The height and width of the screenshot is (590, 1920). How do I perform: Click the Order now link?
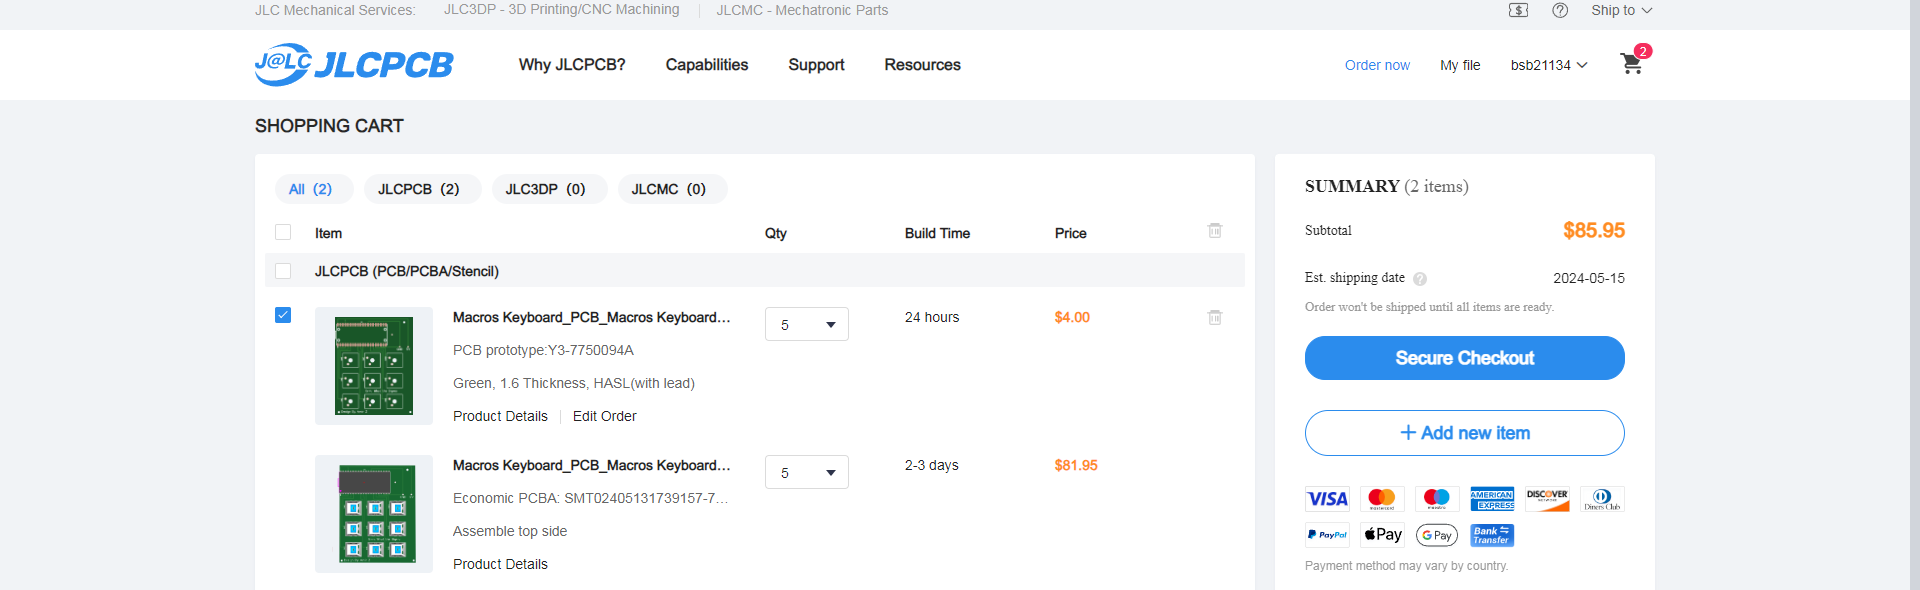[x=1377, y=65]
